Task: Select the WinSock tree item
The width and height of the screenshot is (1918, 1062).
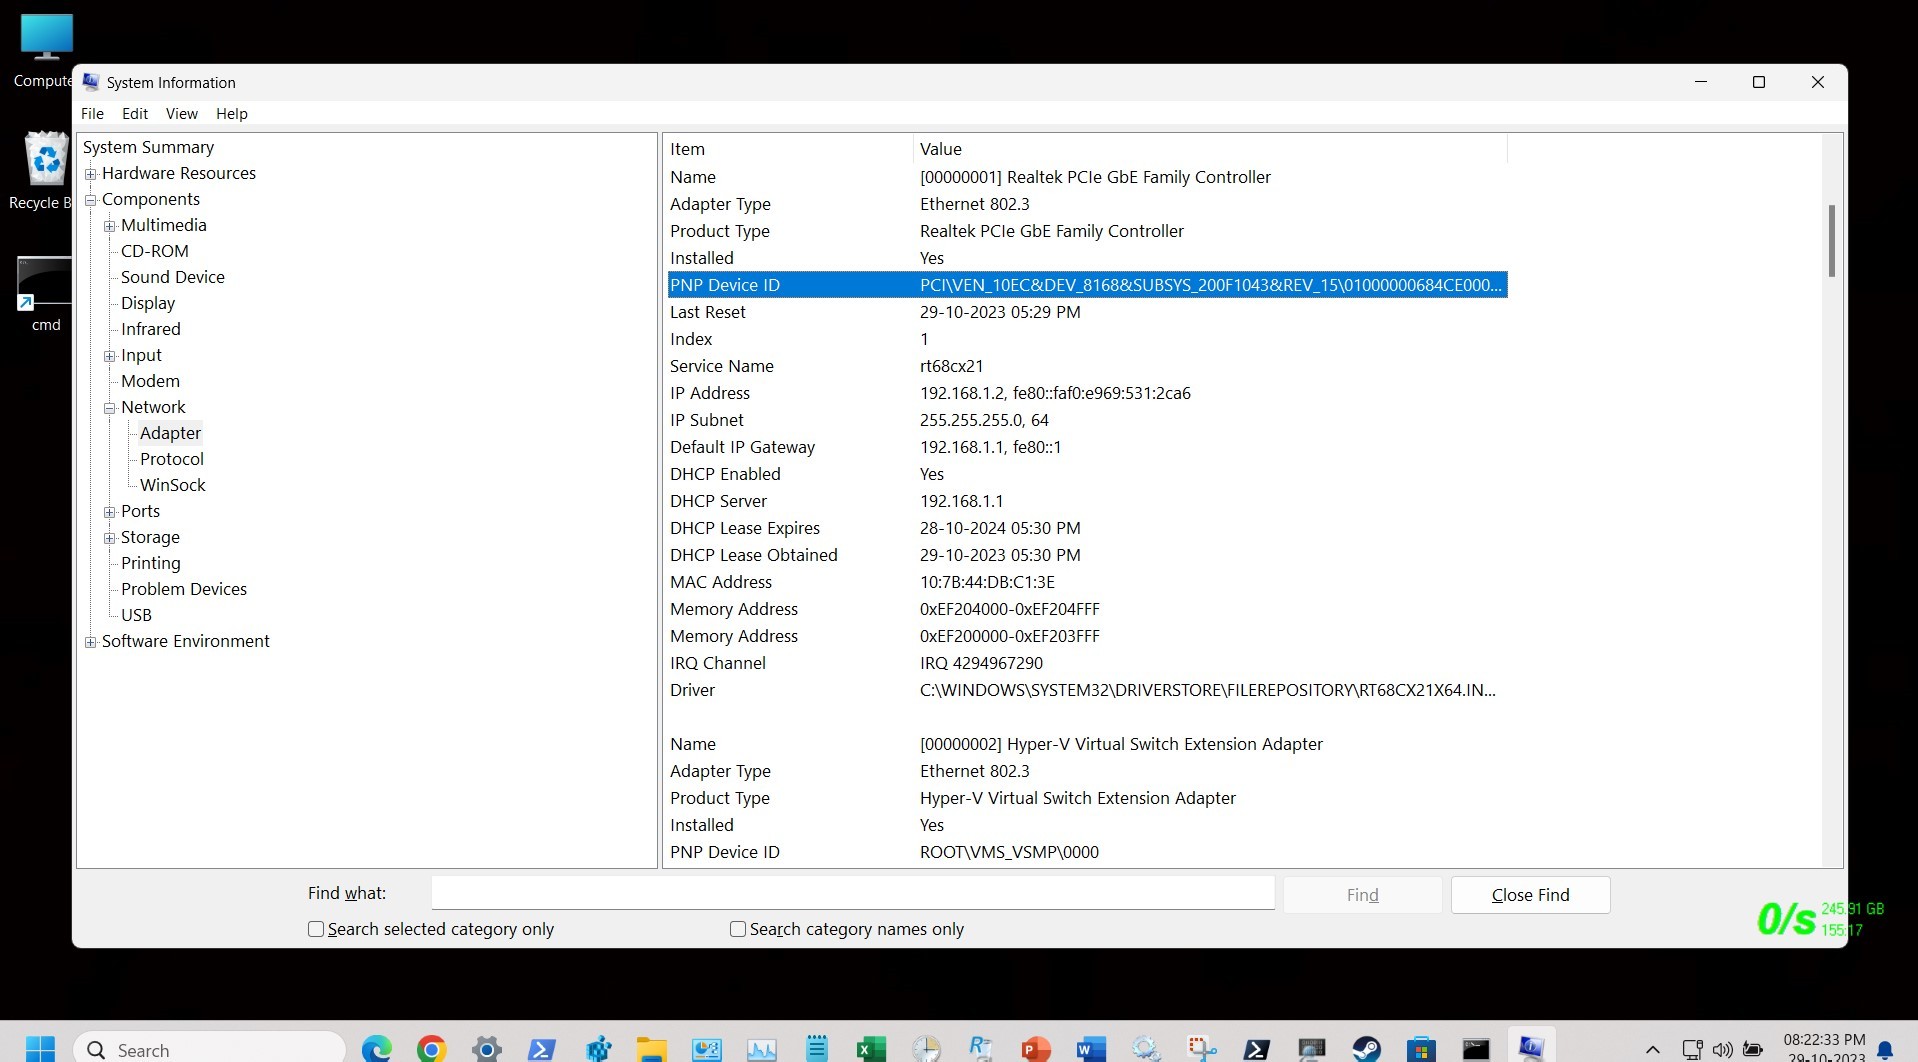Action: pos(172,485)
